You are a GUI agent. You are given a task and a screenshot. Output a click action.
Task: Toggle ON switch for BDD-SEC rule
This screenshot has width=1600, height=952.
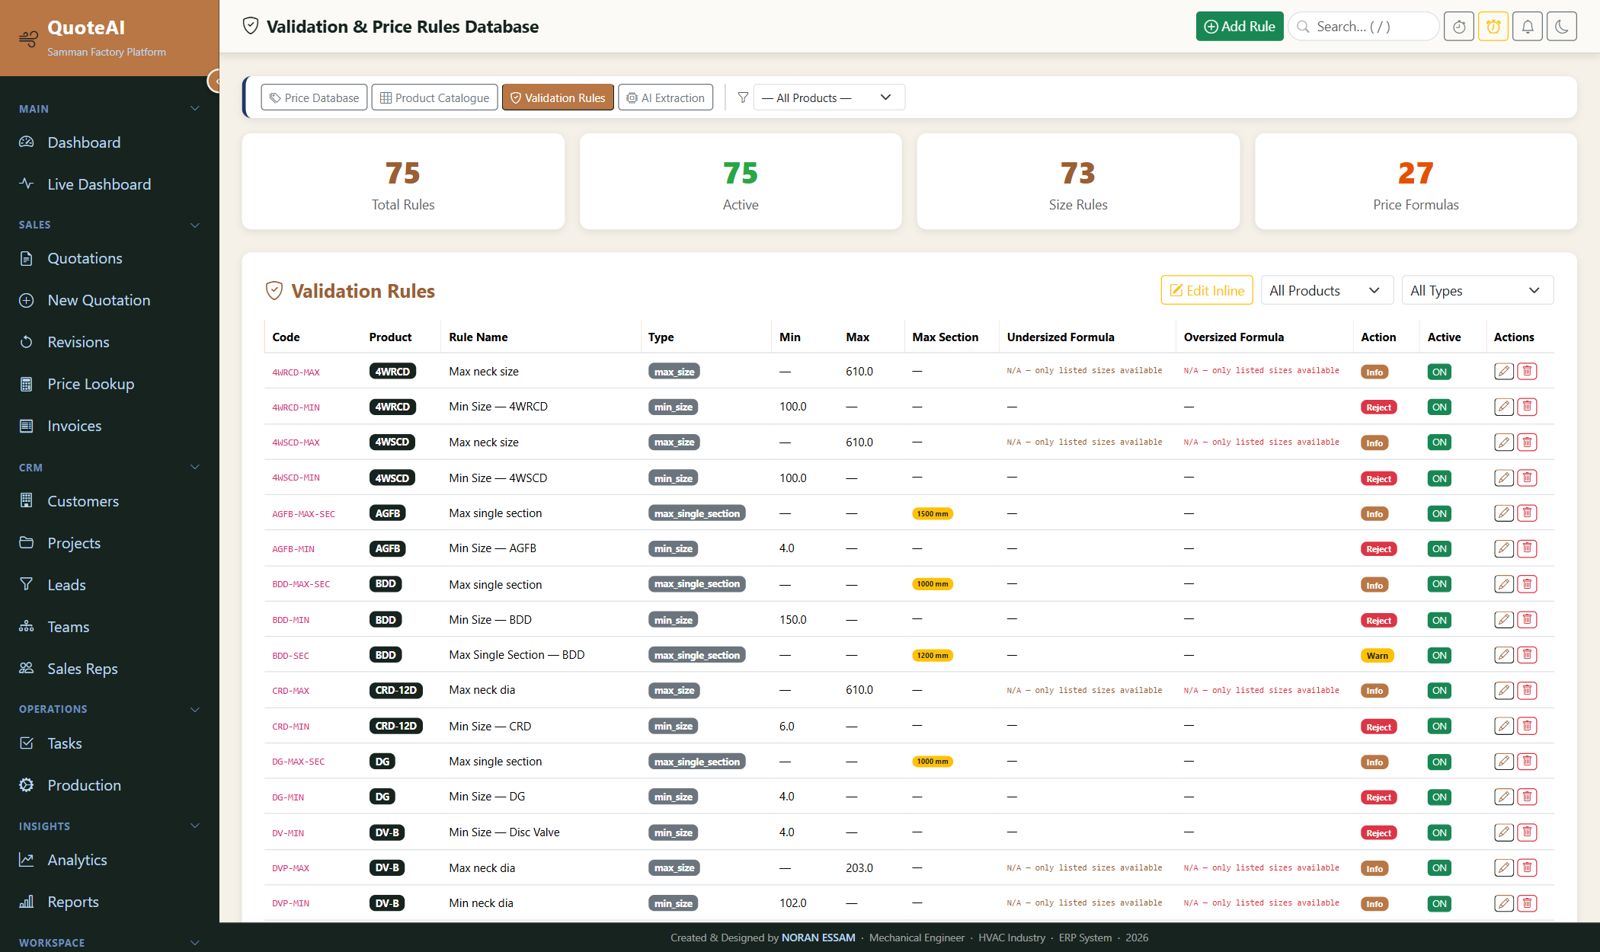coord(1439,655)
